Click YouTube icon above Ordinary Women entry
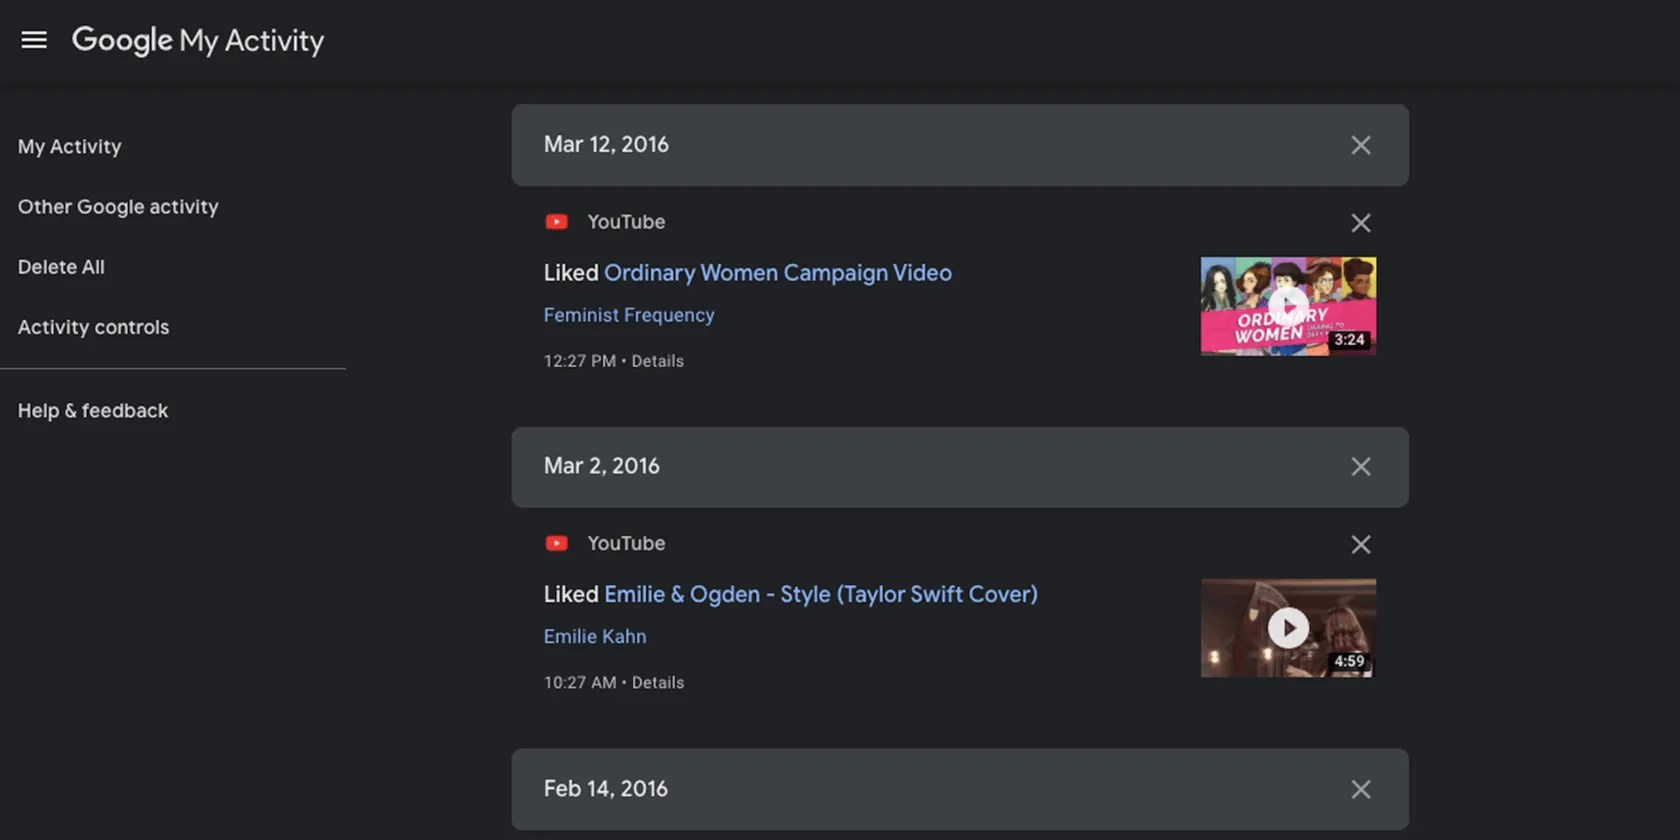Screen dimensions: 1680x840 [x=557, y=222]
